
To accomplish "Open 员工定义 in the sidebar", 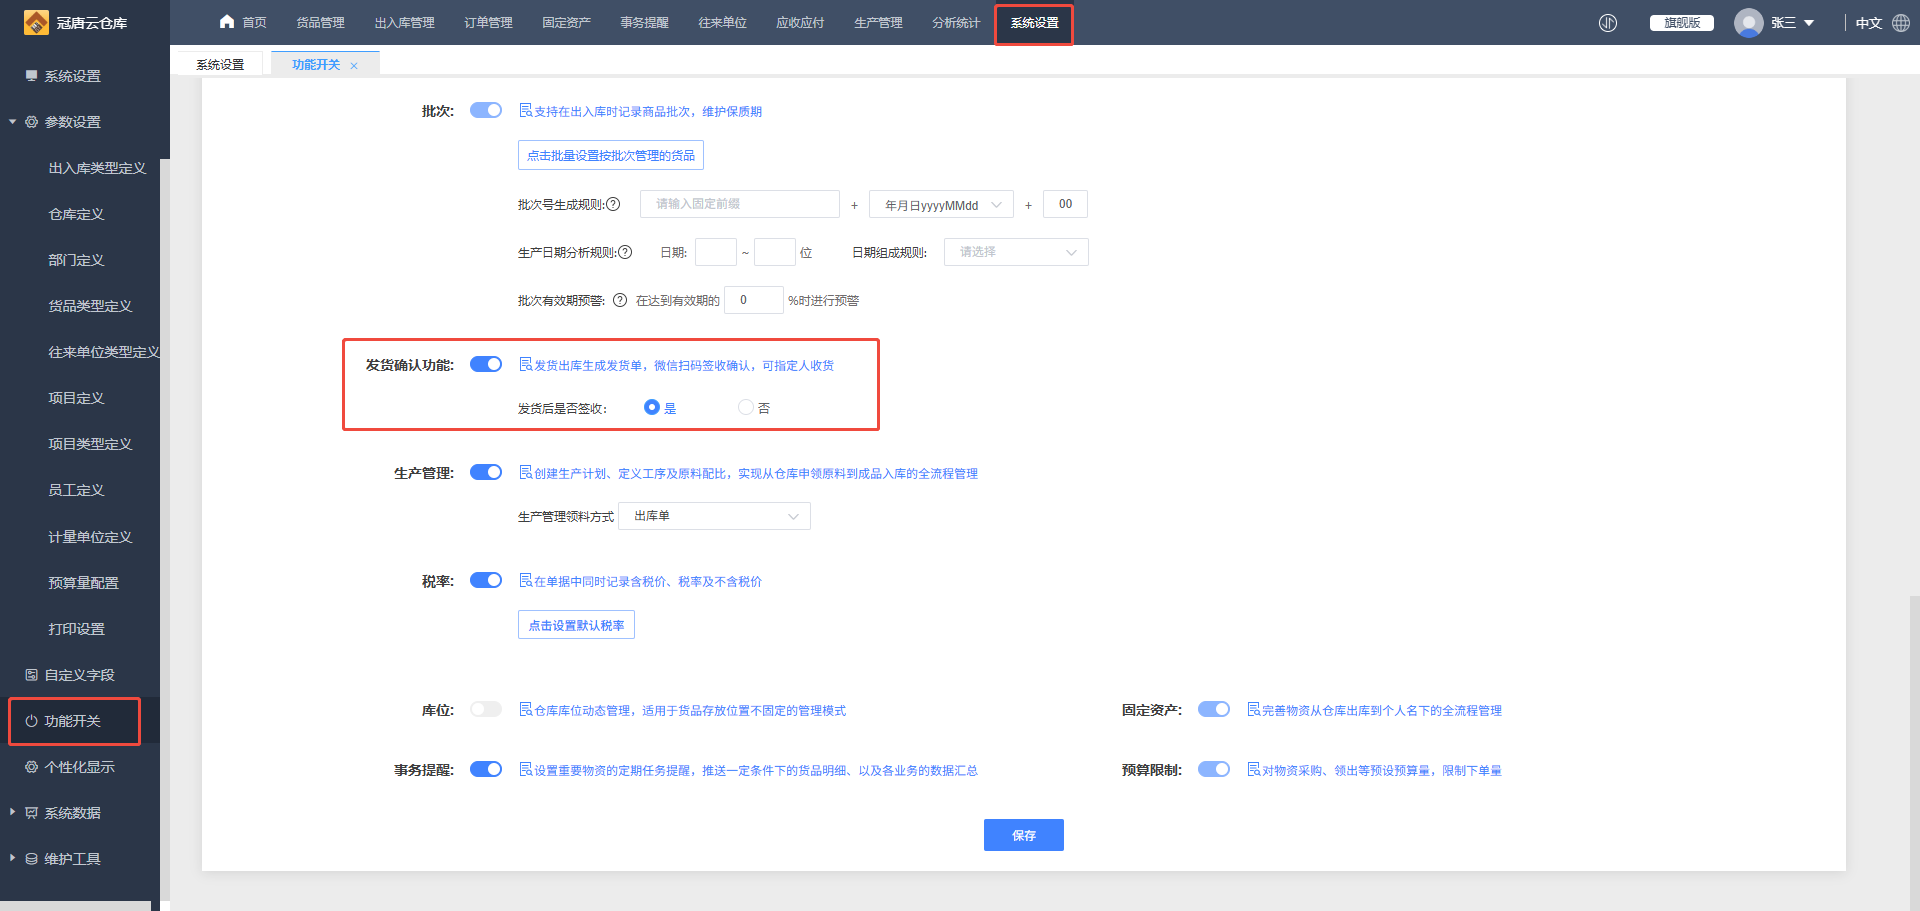I will (x=76, y=490).
